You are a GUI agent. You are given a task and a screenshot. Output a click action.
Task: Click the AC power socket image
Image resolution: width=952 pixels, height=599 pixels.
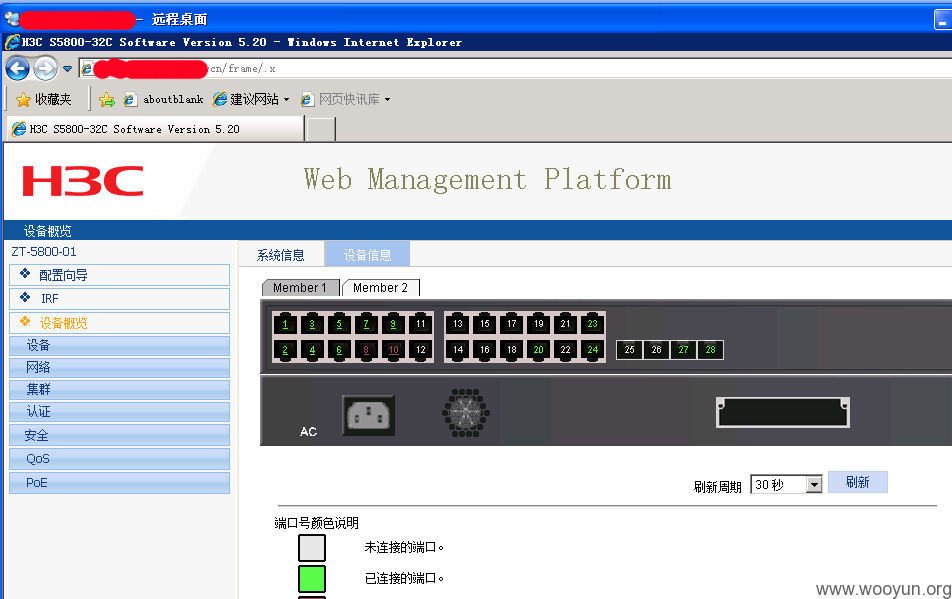point(369,416)
